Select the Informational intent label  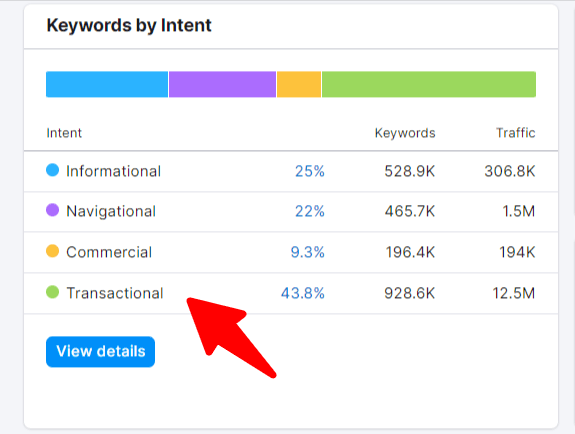pos(113,171)
